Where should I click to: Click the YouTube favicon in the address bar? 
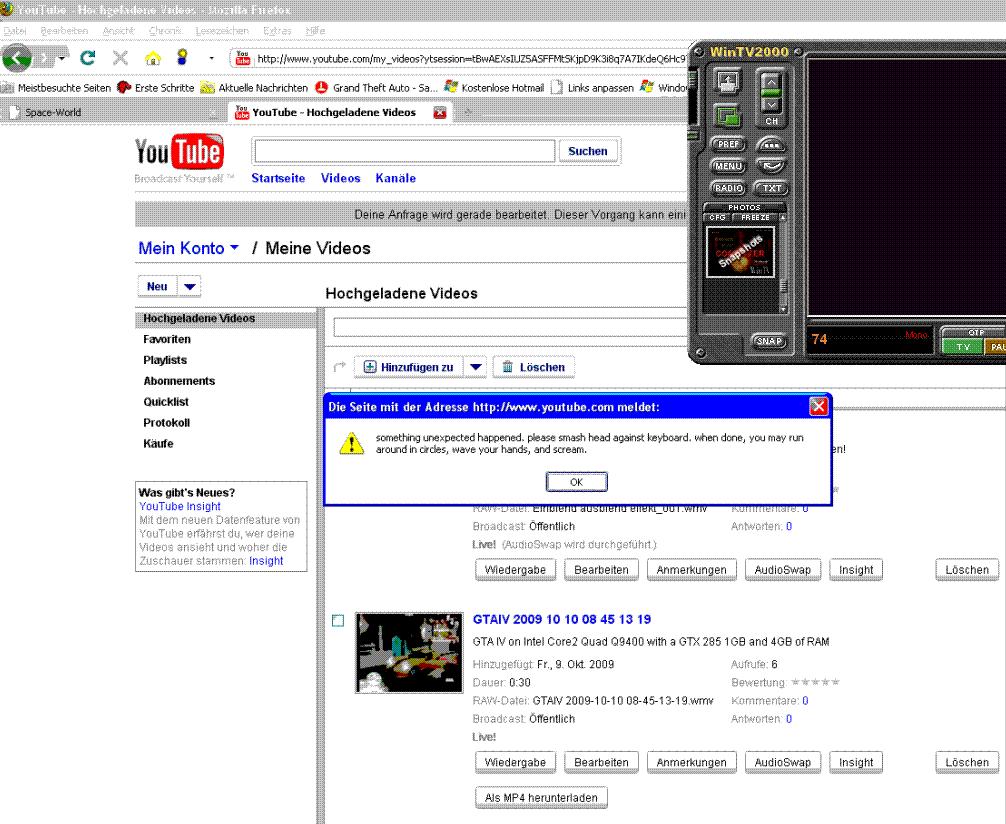[243, 58]
